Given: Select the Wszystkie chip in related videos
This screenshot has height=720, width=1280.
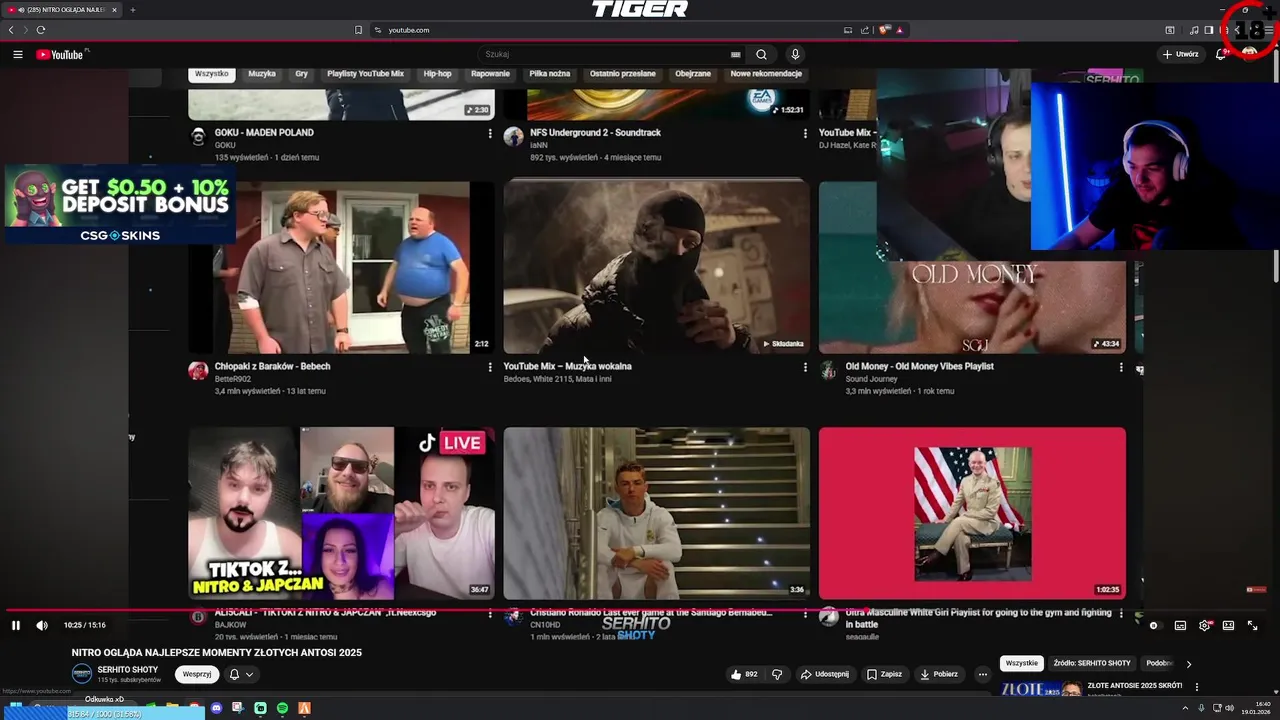Looking at the screenshot, I should [1021, 663].
